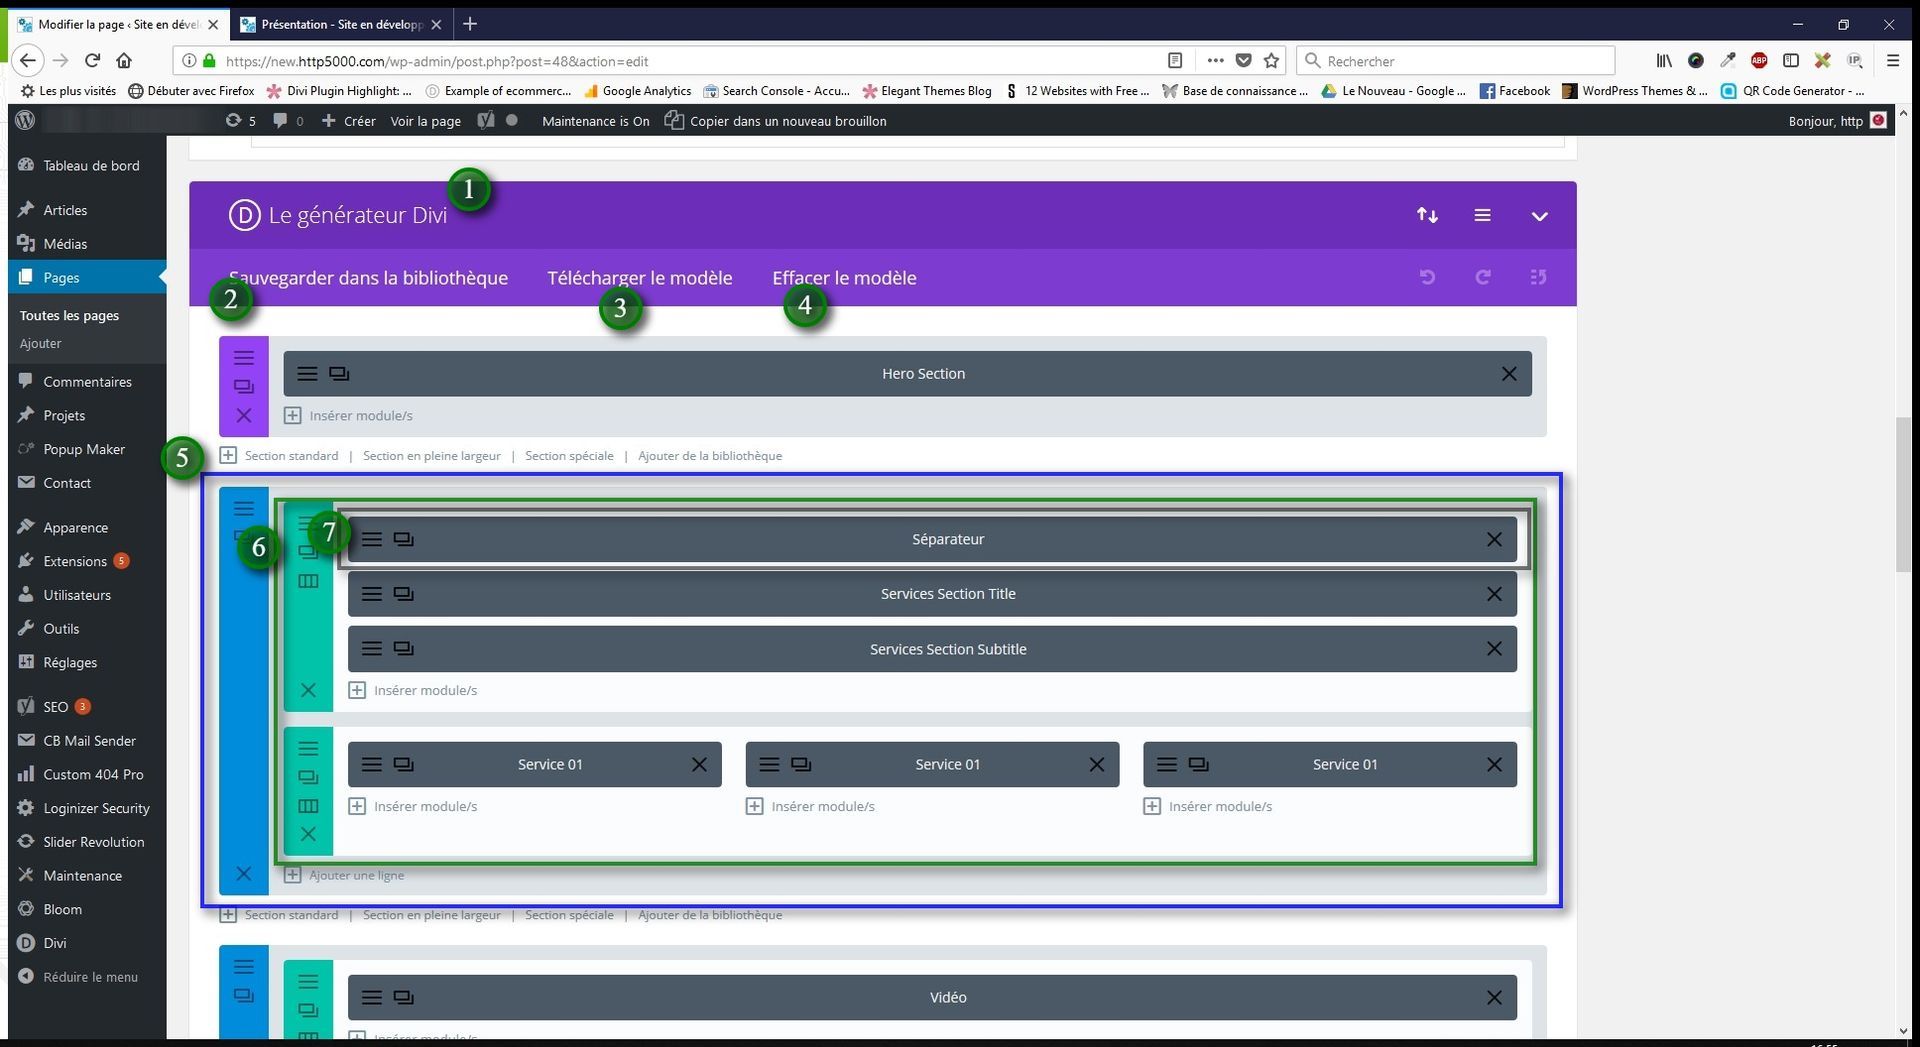The width and height of the screenshot is (1920, 1047).
Task: Delete Services Section Subtitle module
Action: (x=1494, y=649)
